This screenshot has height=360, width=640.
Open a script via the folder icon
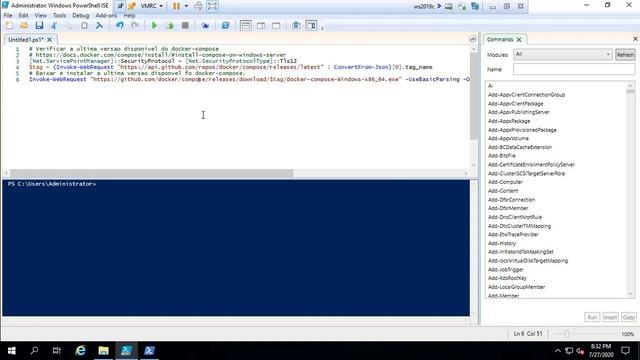pos(24,26)
